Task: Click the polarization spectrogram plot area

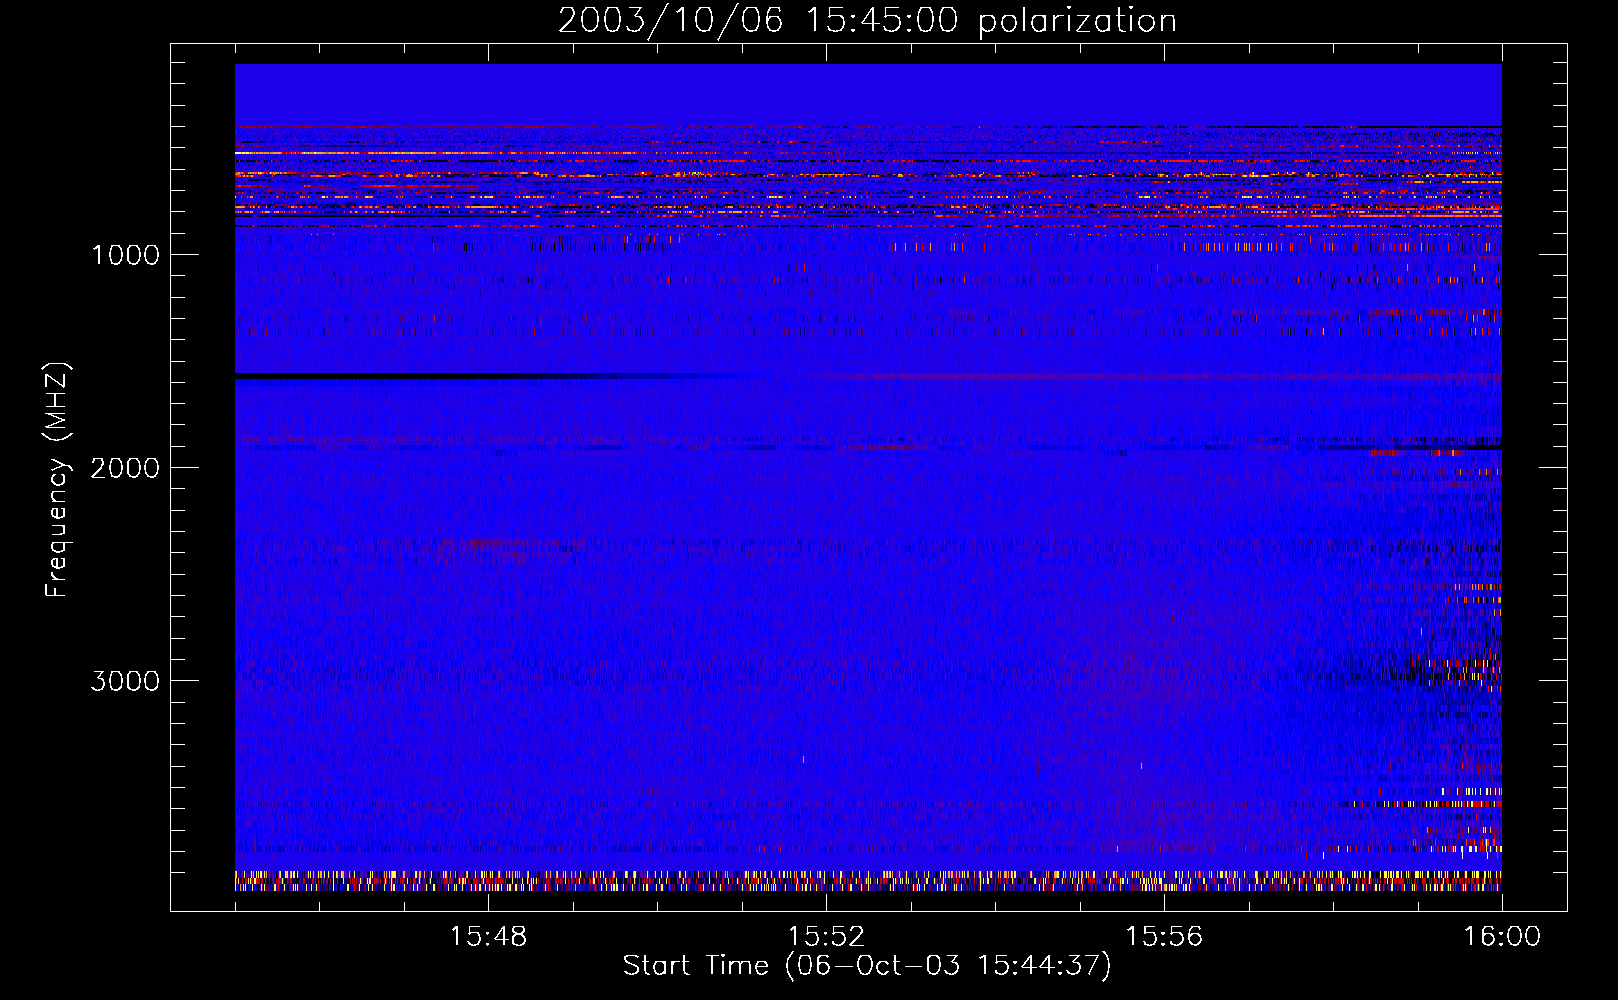Action: [x=868, y=477]
